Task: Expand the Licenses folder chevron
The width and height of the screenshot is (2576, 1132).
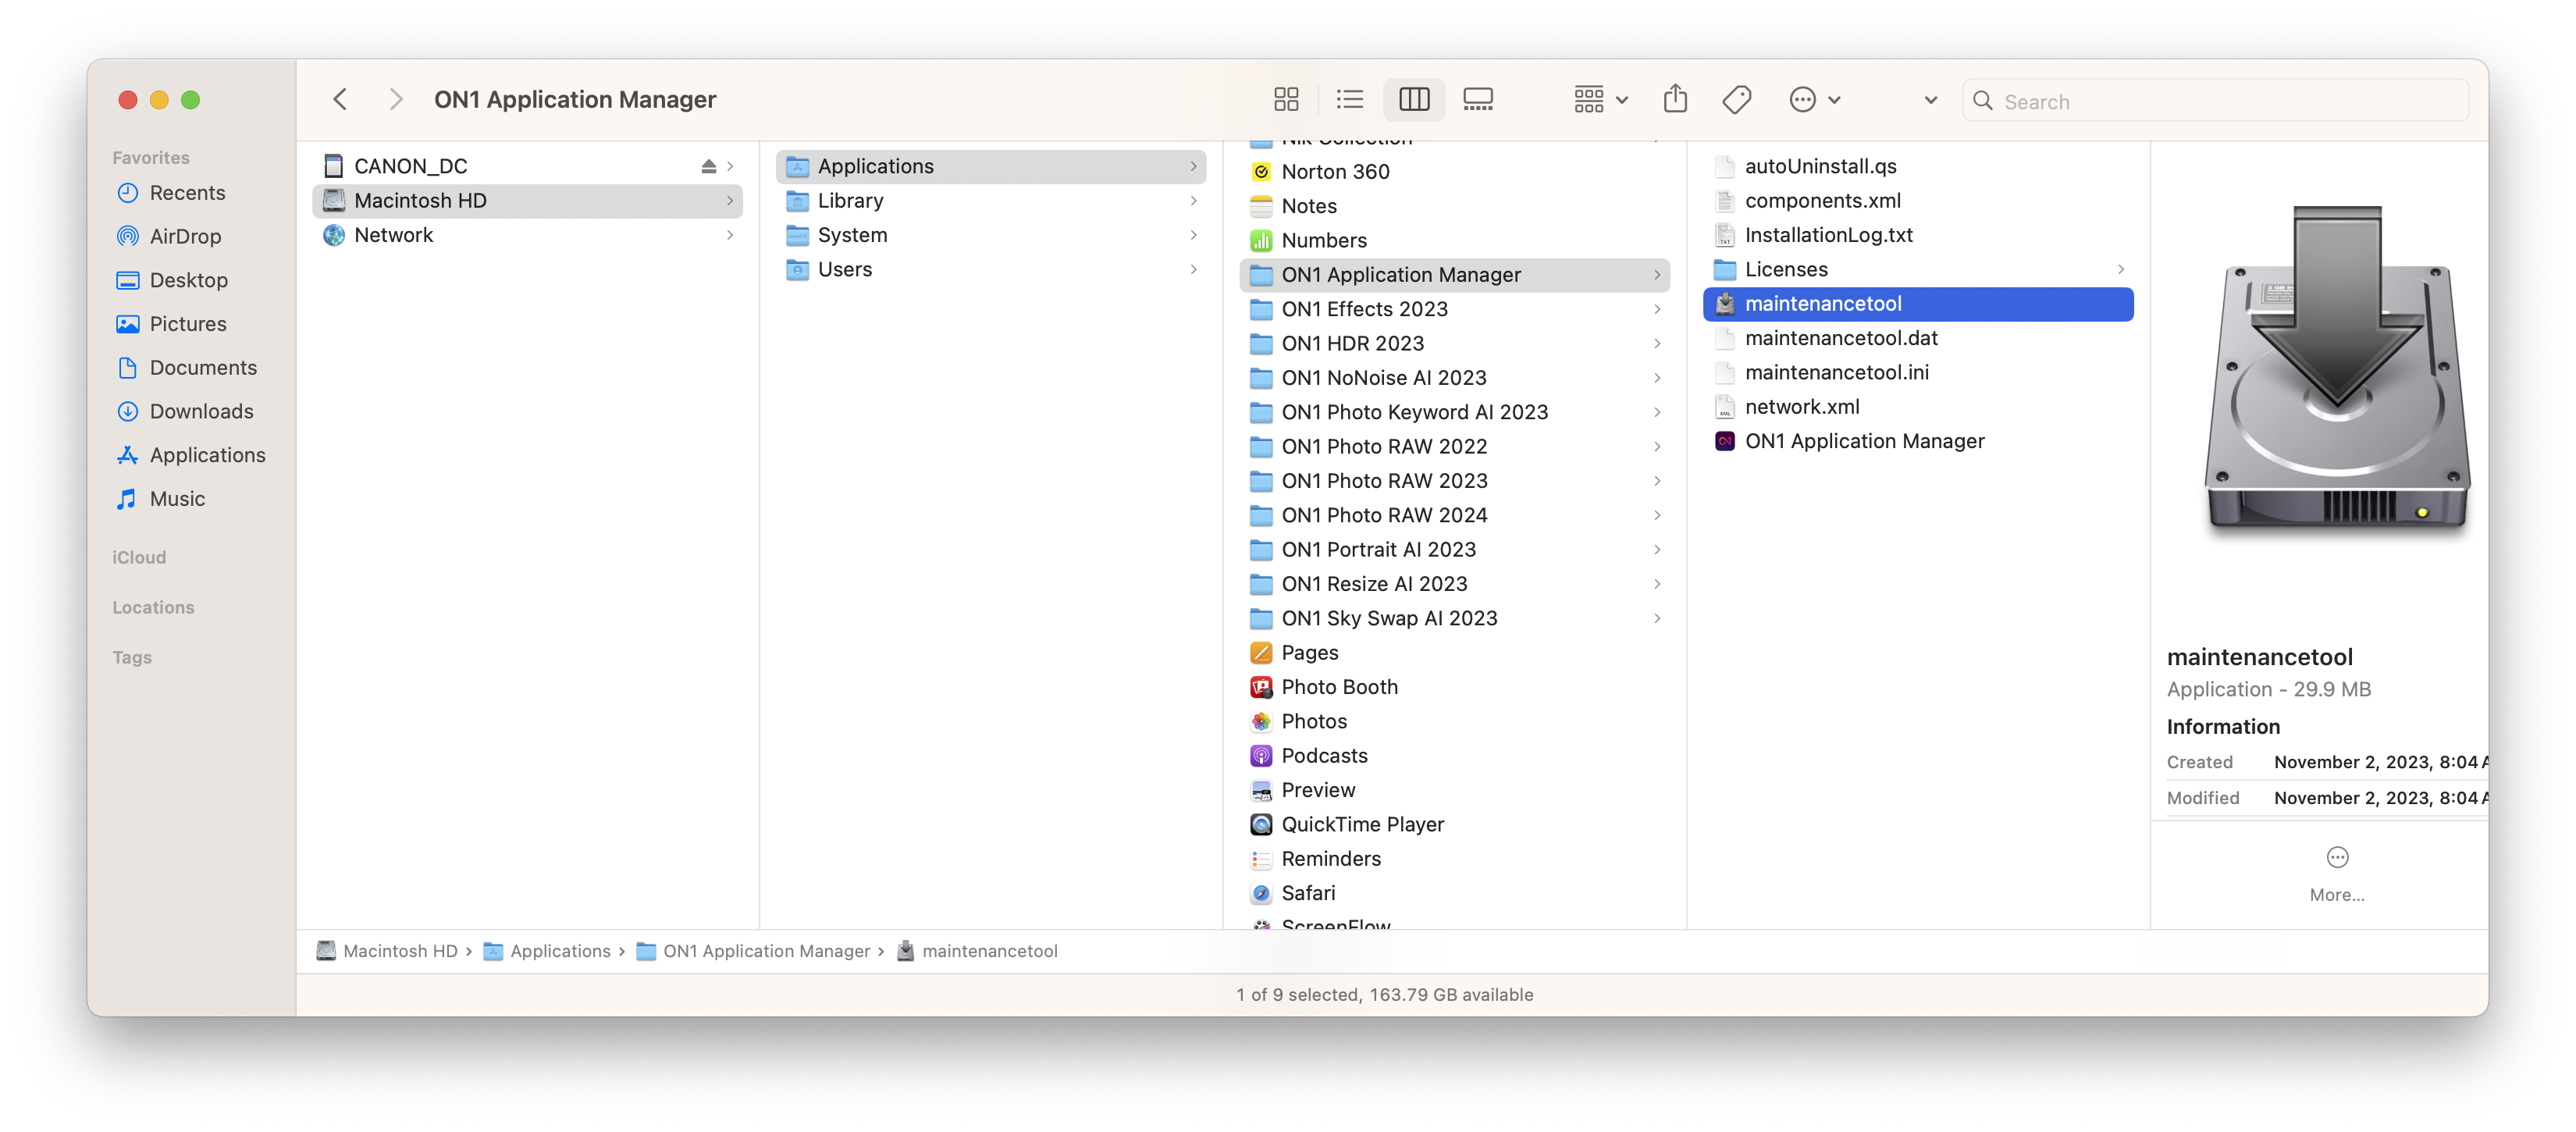Action: [2120, 269]
